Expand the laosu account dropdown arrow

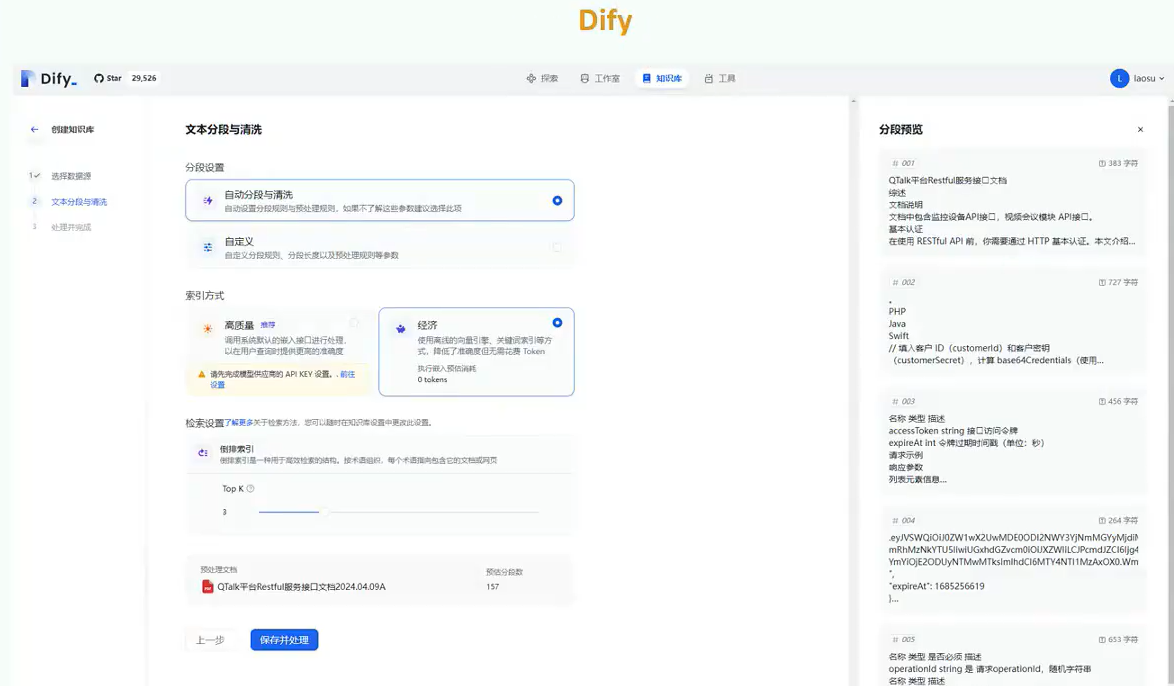1161,79
